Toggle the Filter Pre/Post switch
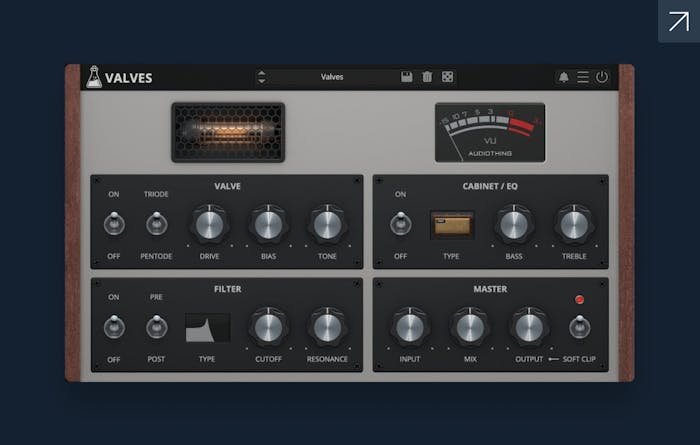 [156, 327]
